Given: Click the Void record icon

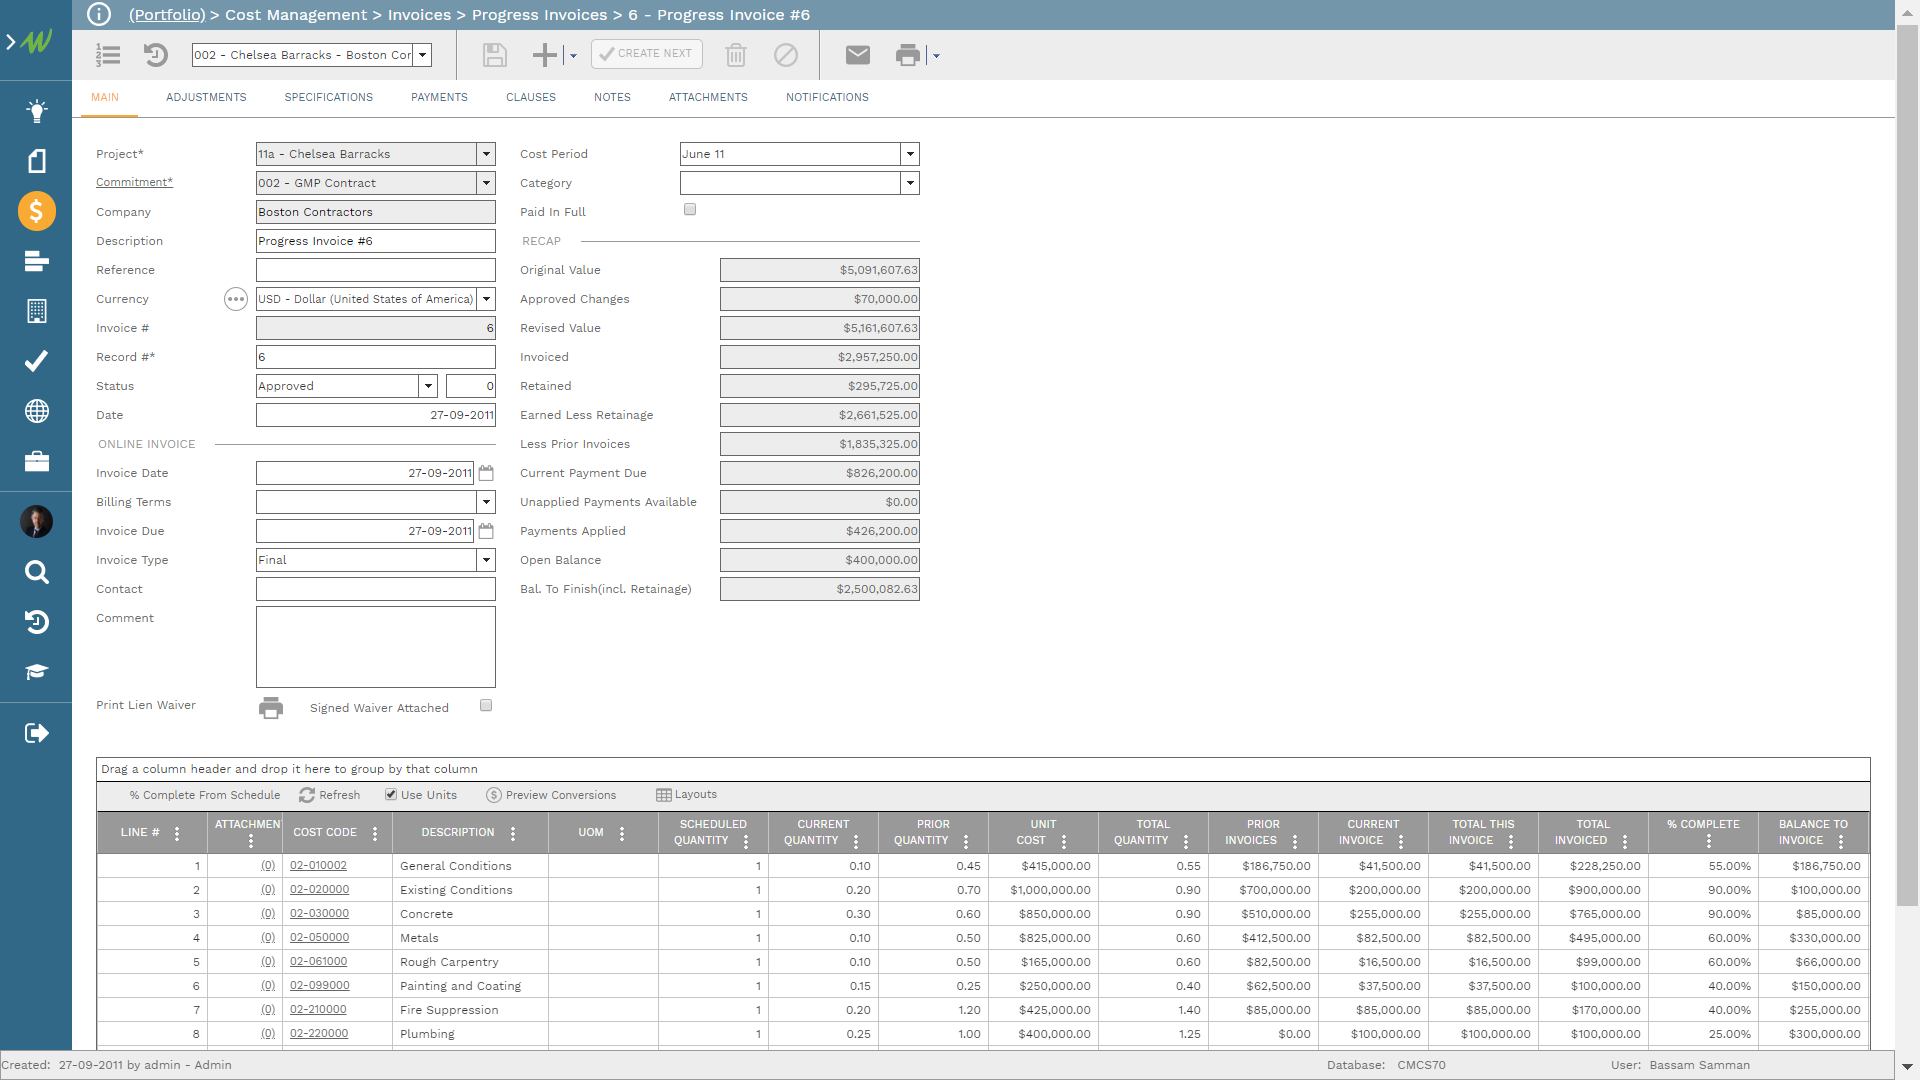Looking at the screenshot, I should [x=787, y=54].
